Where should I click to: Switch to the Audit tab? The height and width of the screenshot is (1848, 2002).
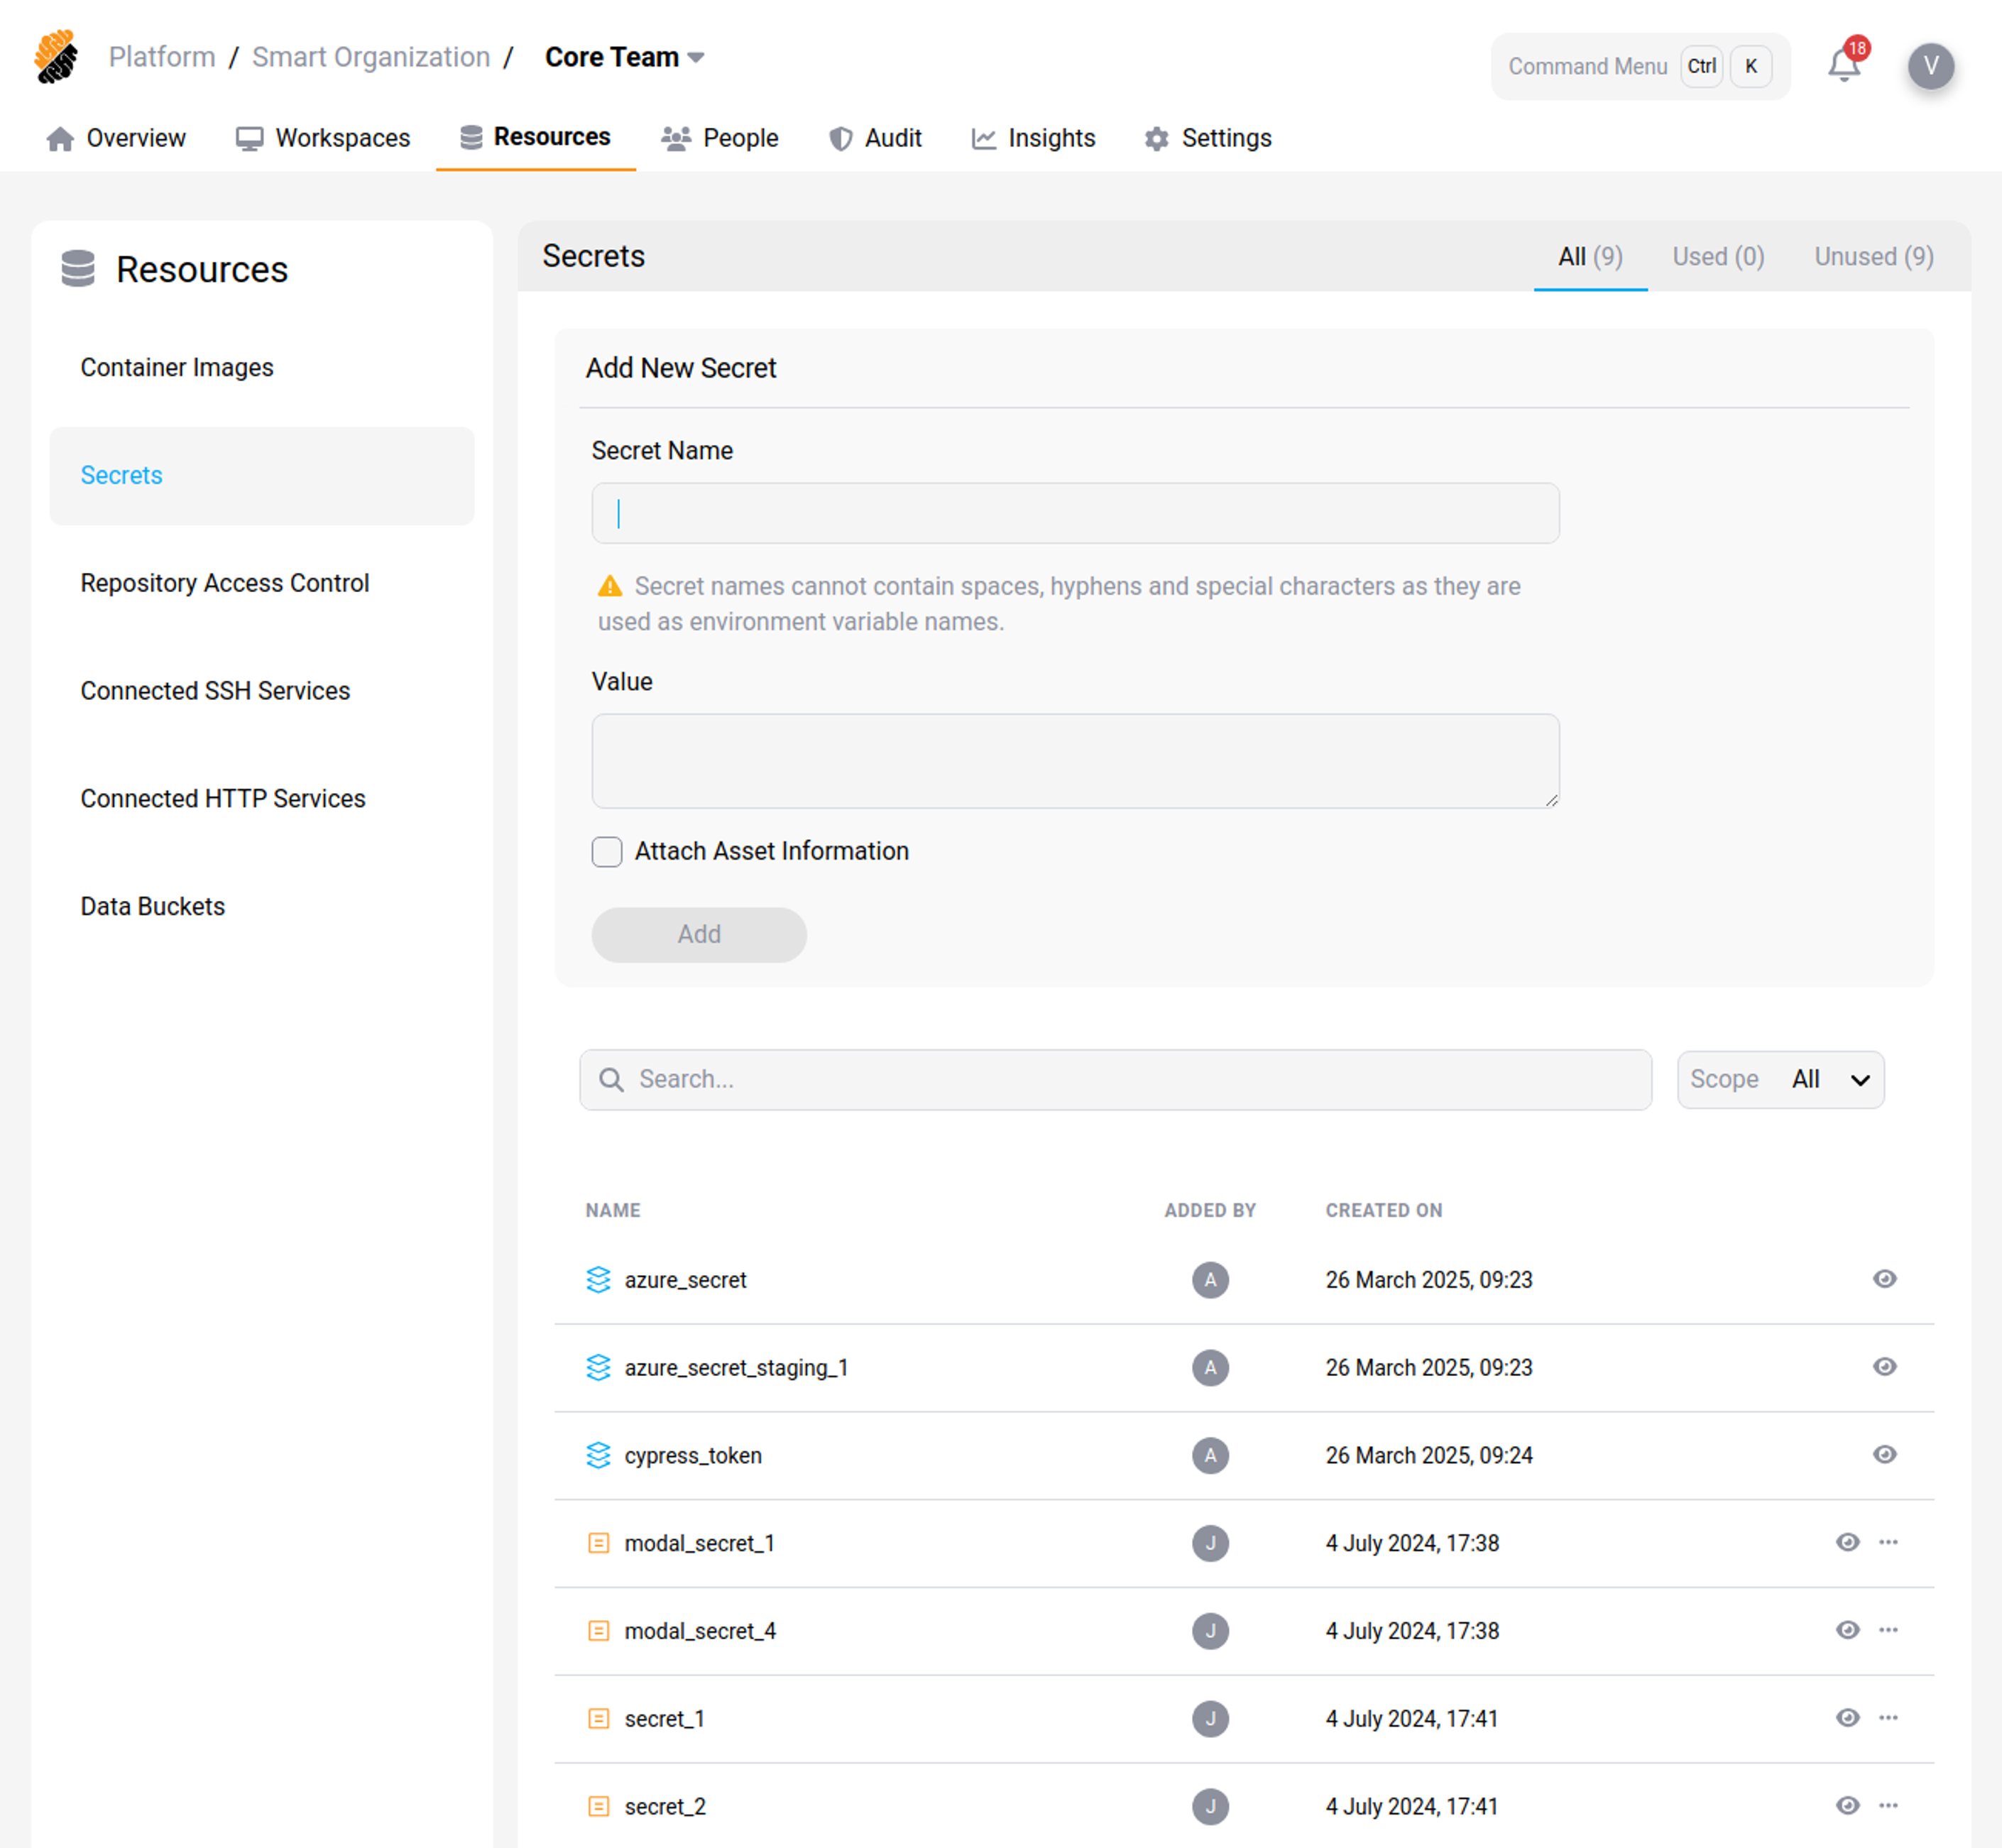pos(875,138)
